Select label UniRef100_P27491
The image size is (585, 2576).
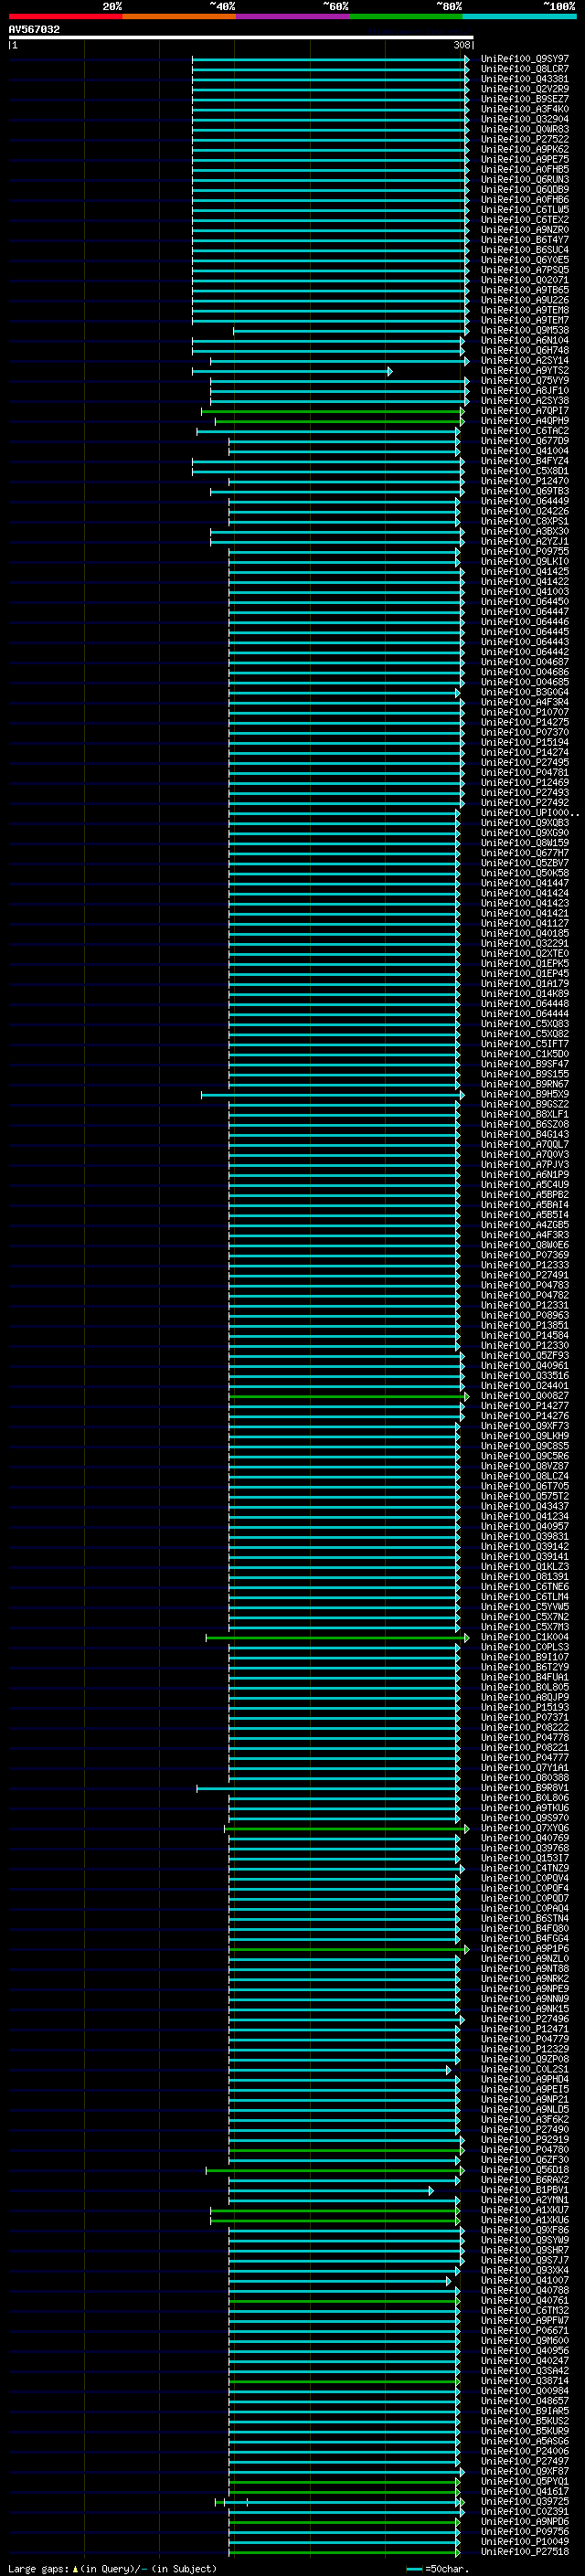[525, 1275]
